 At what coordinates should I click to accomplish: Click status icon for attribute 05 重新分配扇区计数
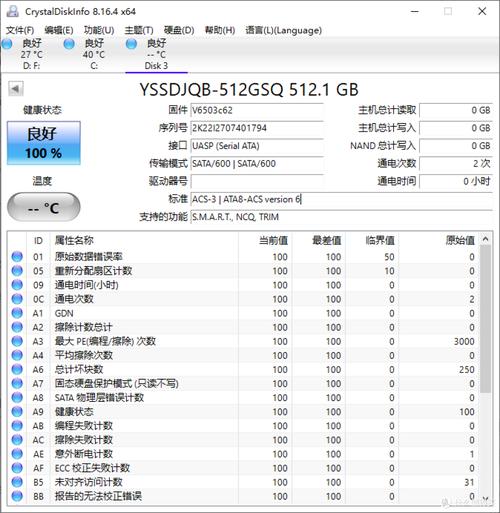[x=17, y=271]
